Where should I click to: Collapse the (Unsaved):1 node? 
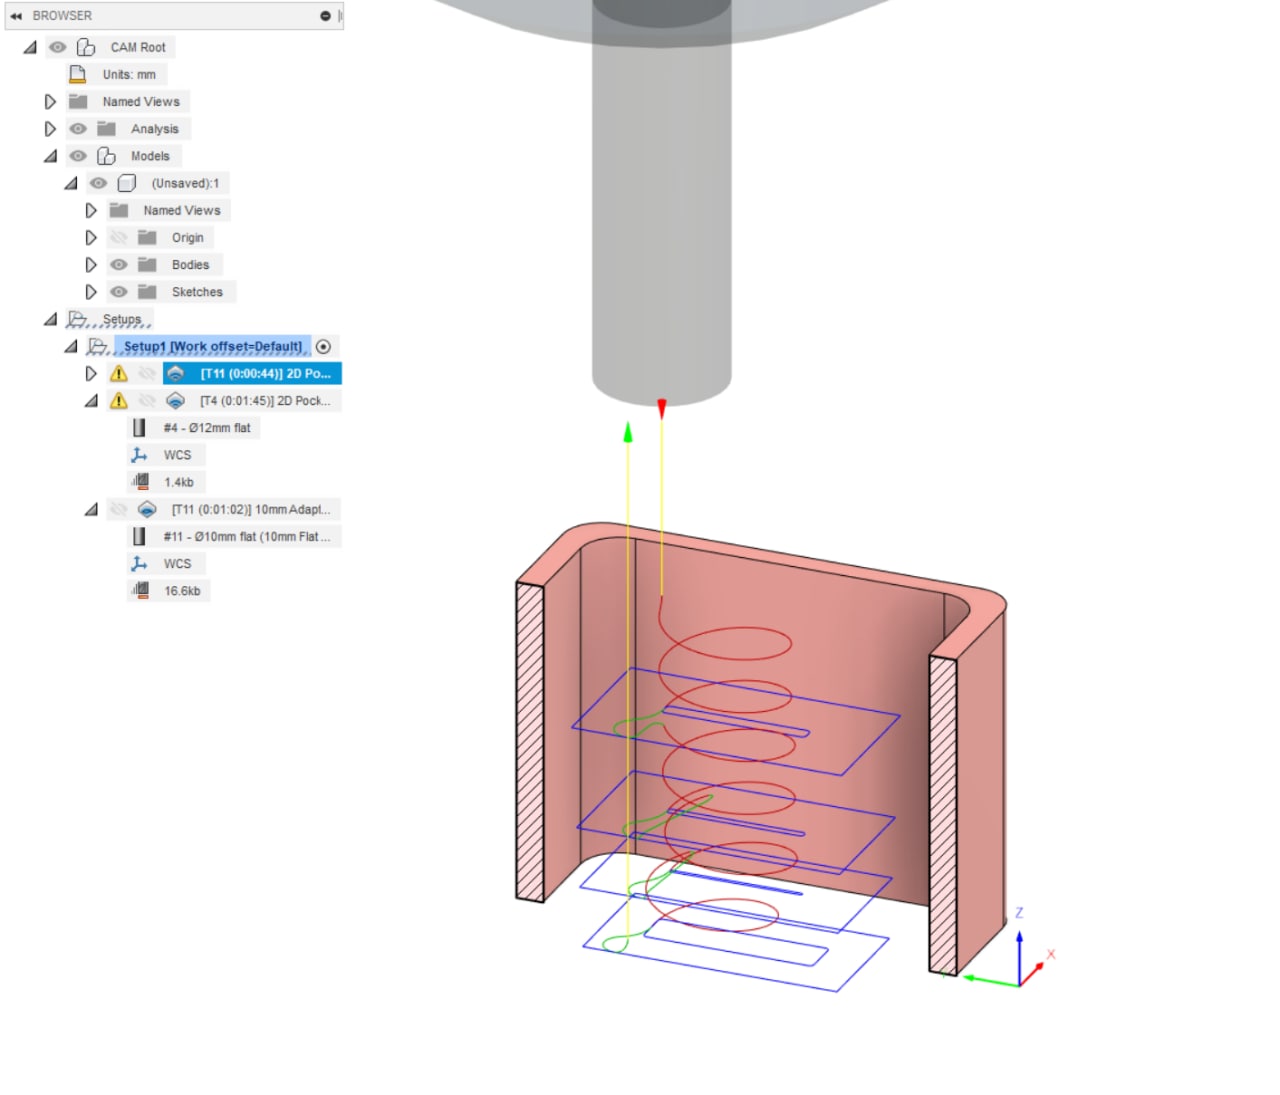coord(71,183)
